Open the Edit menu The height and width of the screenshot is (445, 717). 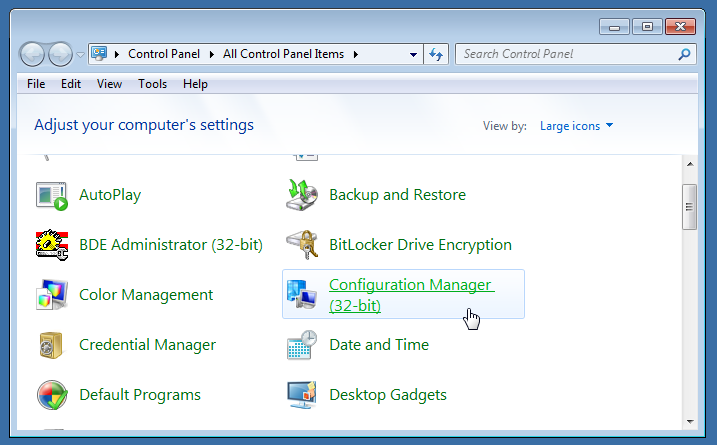point(71,84)
